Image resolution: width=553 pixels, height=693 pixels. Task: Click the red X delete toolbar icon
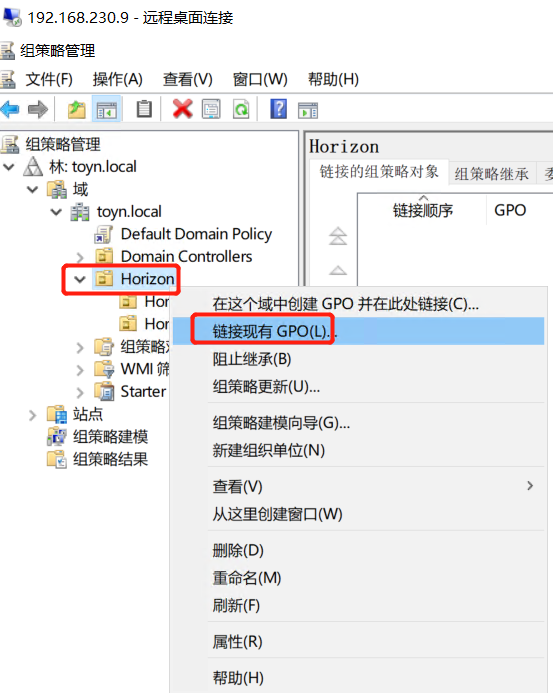point(183,109)
